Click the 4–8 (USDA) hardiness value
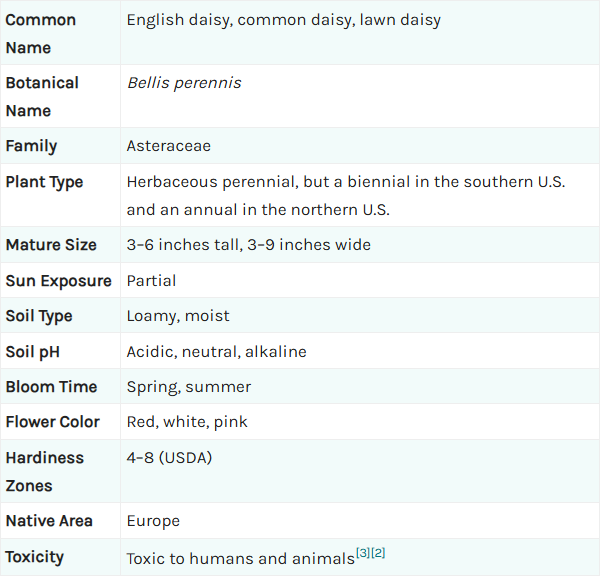The width and height of the screenshot is (600, 576). pos(170,458)
